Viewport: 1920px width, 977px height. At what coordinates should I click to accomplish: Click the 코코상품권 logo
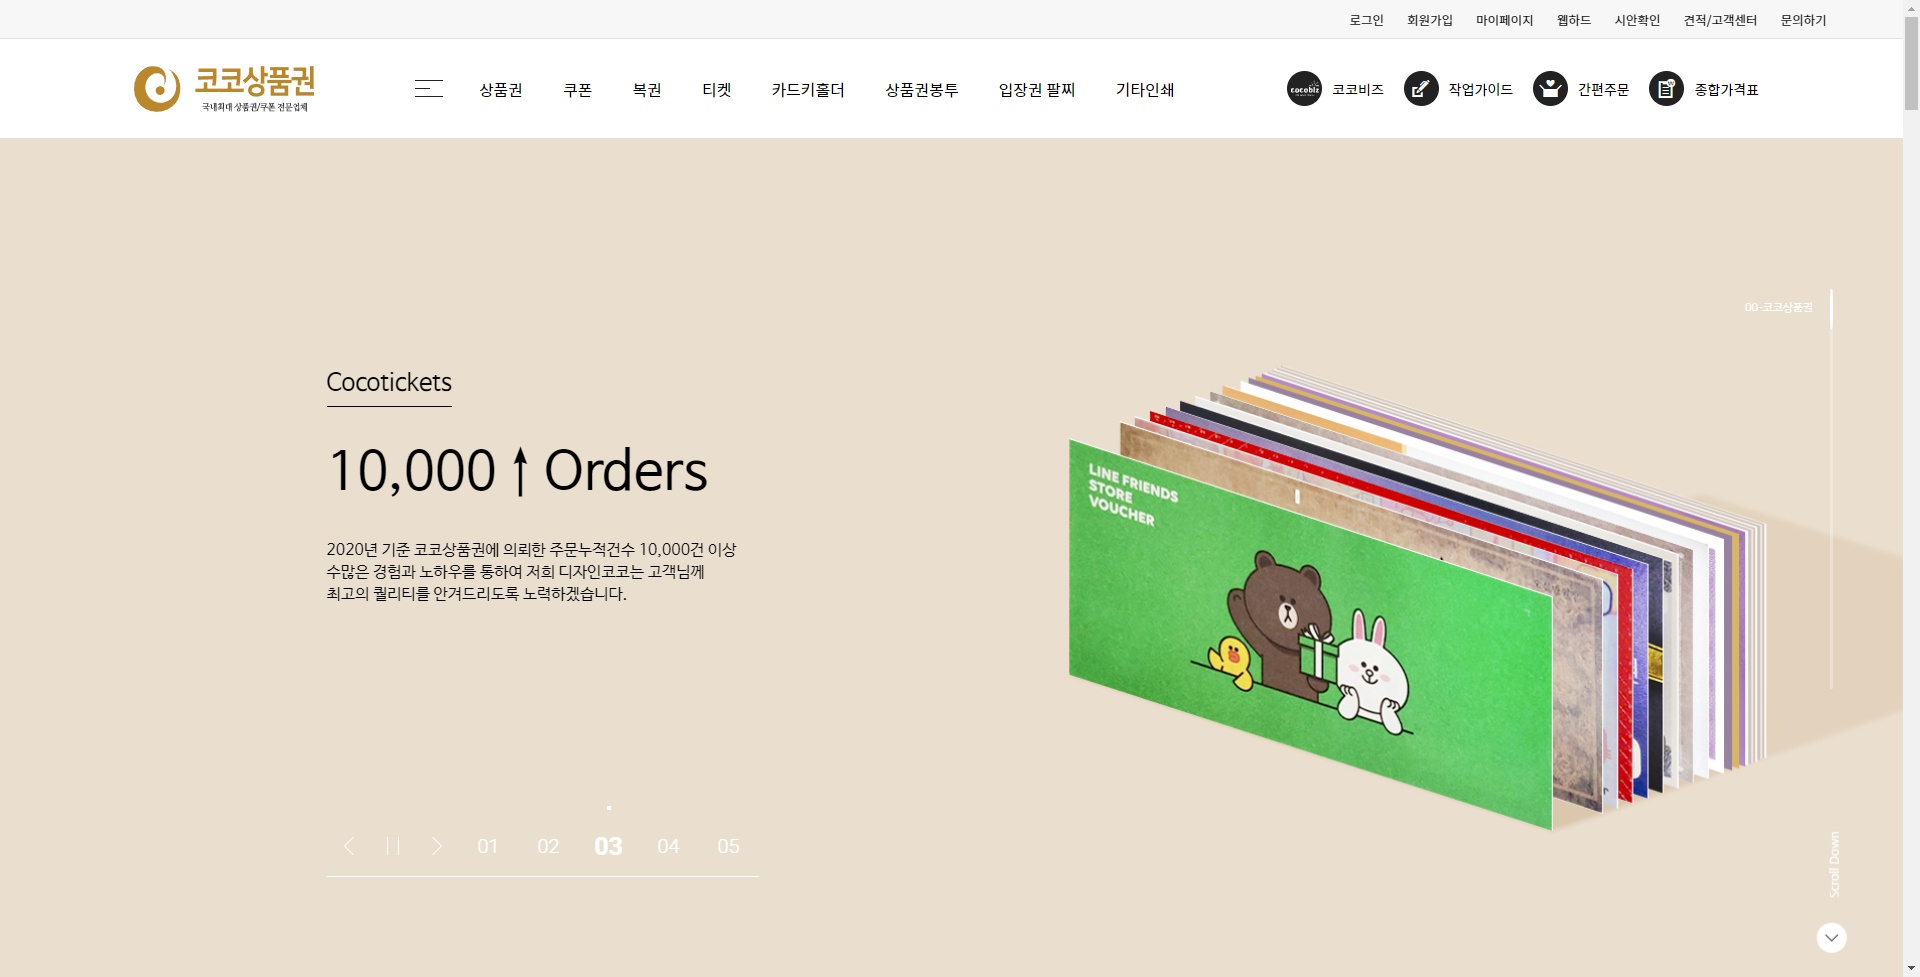226,88
